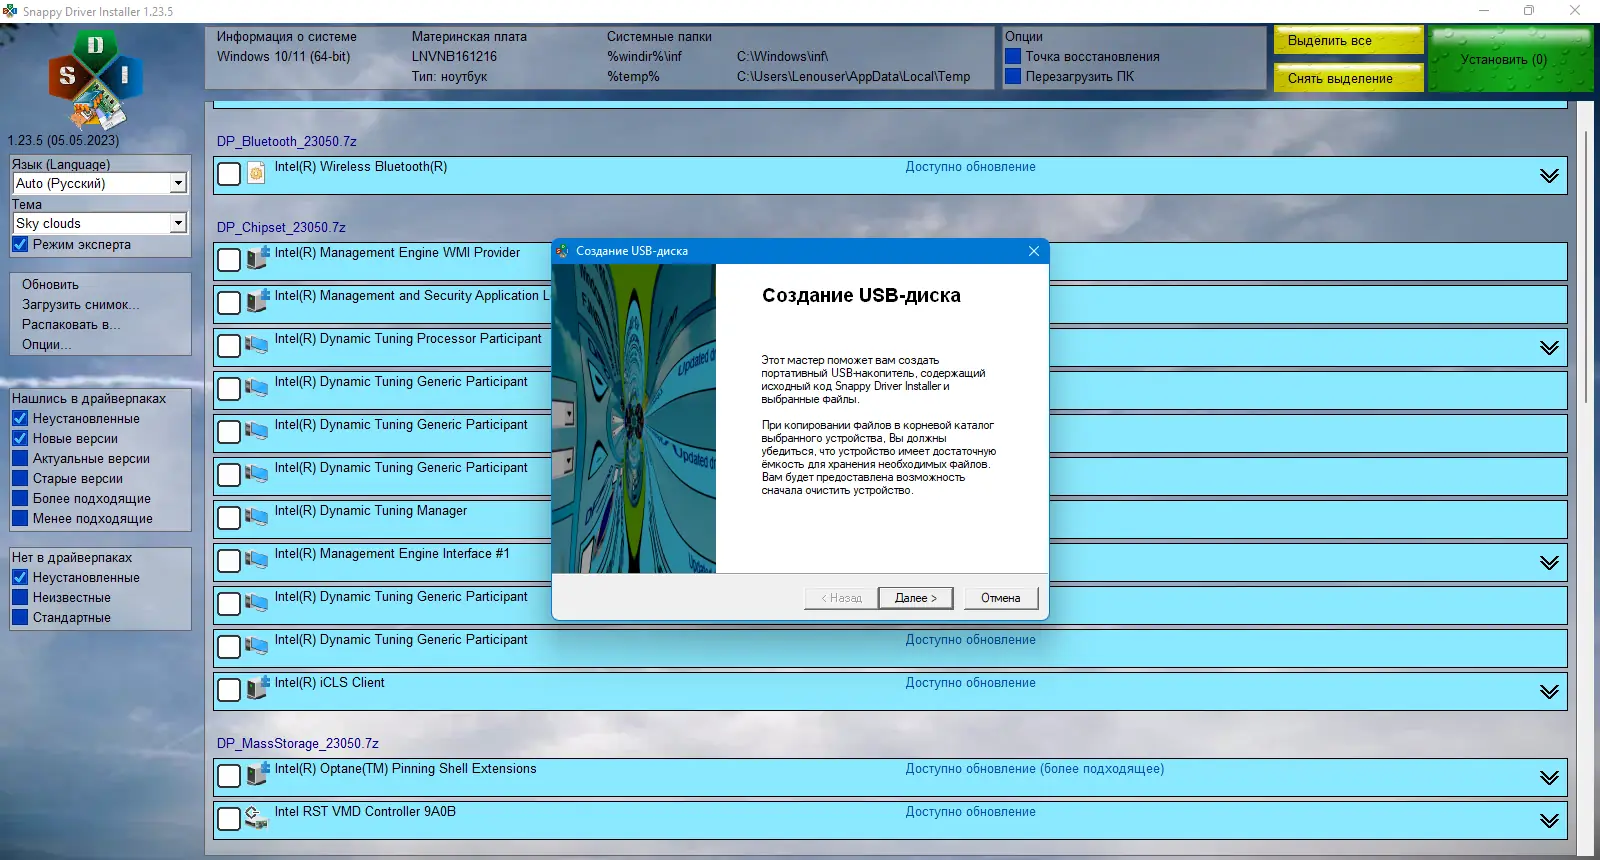This screenshot has height=860, width=1600.
Task: Open the DP_MassStorage_23050.7z driver pack link
Action: pyautogui.click(x=298, y=744)
